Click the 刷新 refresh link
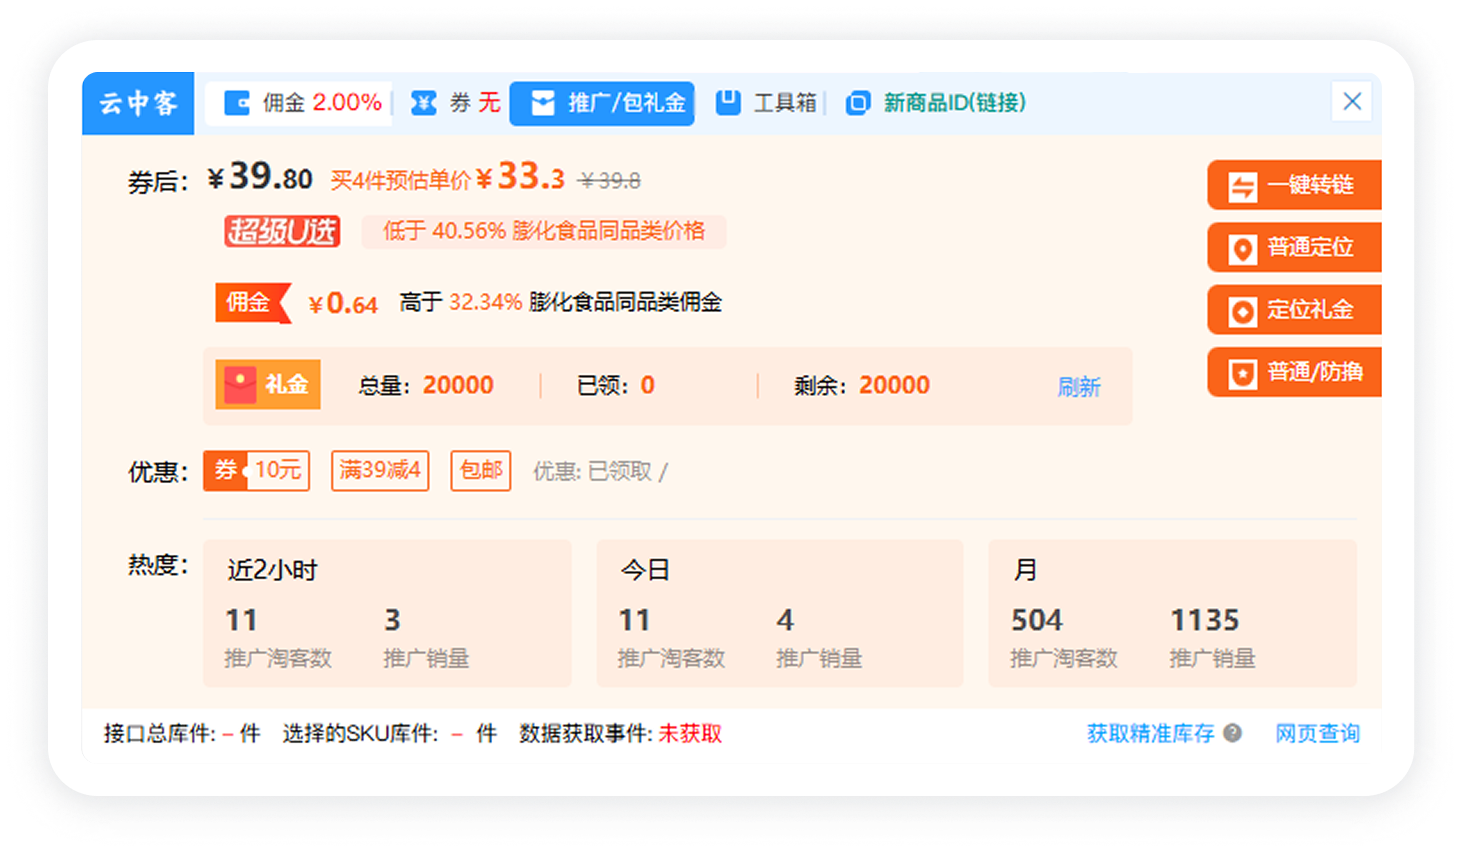 pyautogui.click(x=1078, y=385)
